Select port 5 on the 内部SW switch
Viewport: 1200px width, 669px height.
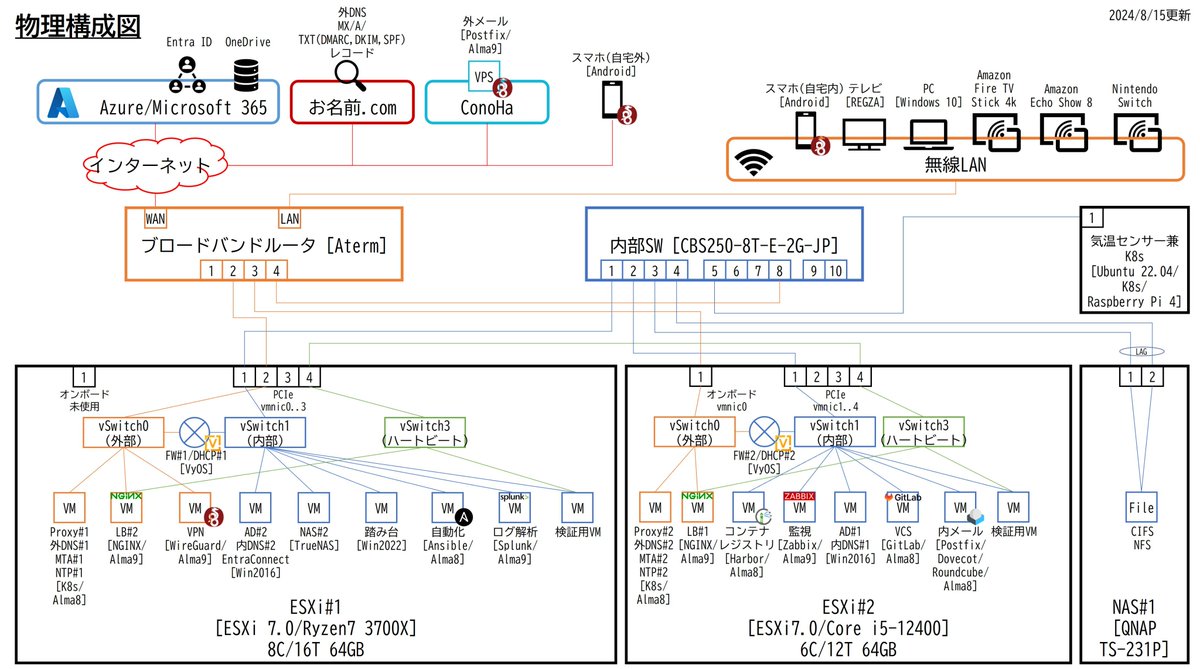[715, 270]
